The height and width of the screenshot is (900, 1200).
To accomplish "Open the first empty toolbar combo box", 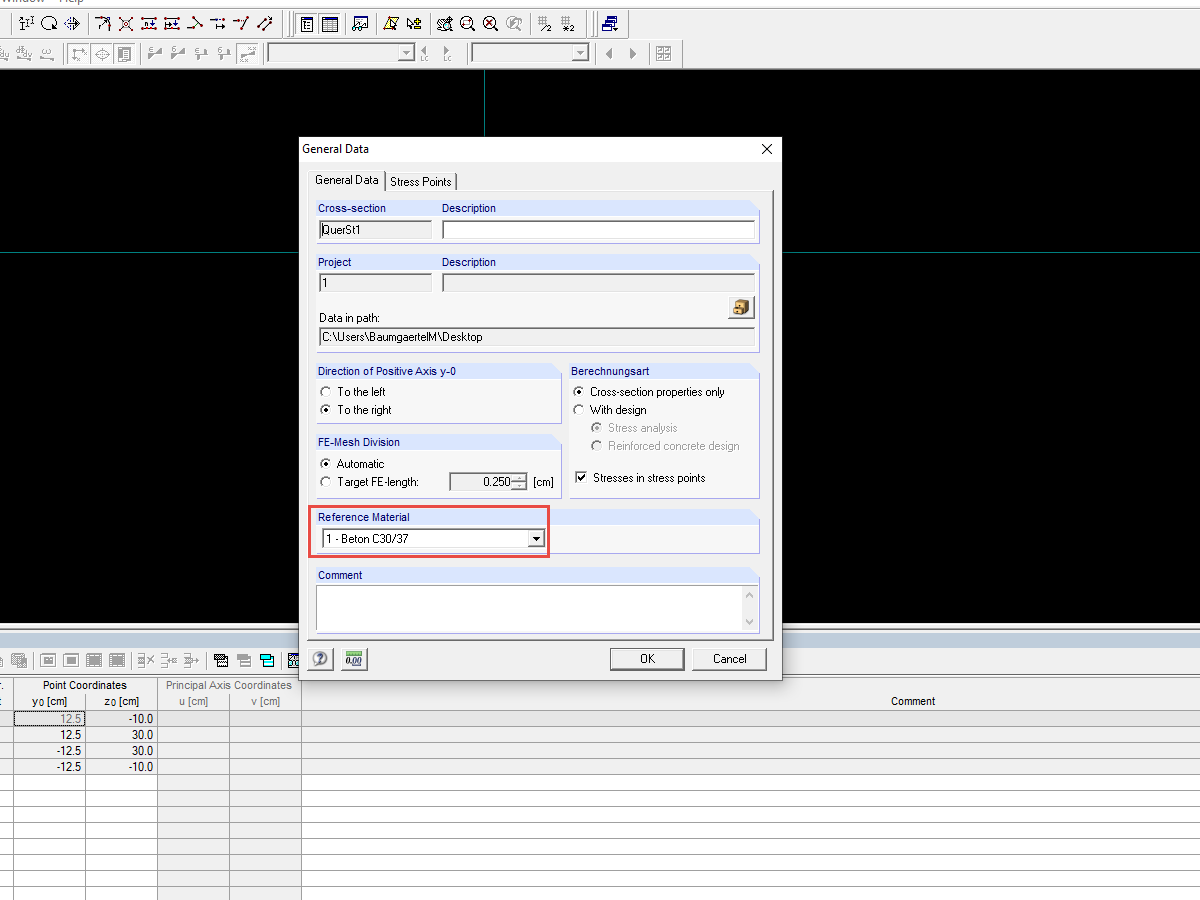I will (x=340, y=53).
